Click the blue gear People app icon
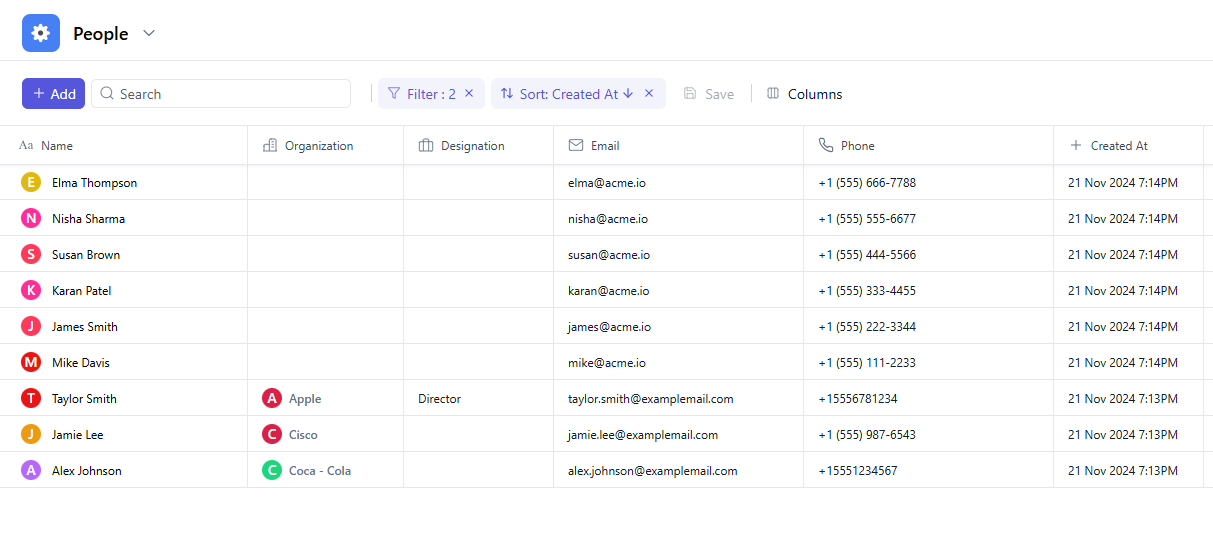Image resolution: width=1213 pixels, height=553 pixels. click(x=41, y=33)
